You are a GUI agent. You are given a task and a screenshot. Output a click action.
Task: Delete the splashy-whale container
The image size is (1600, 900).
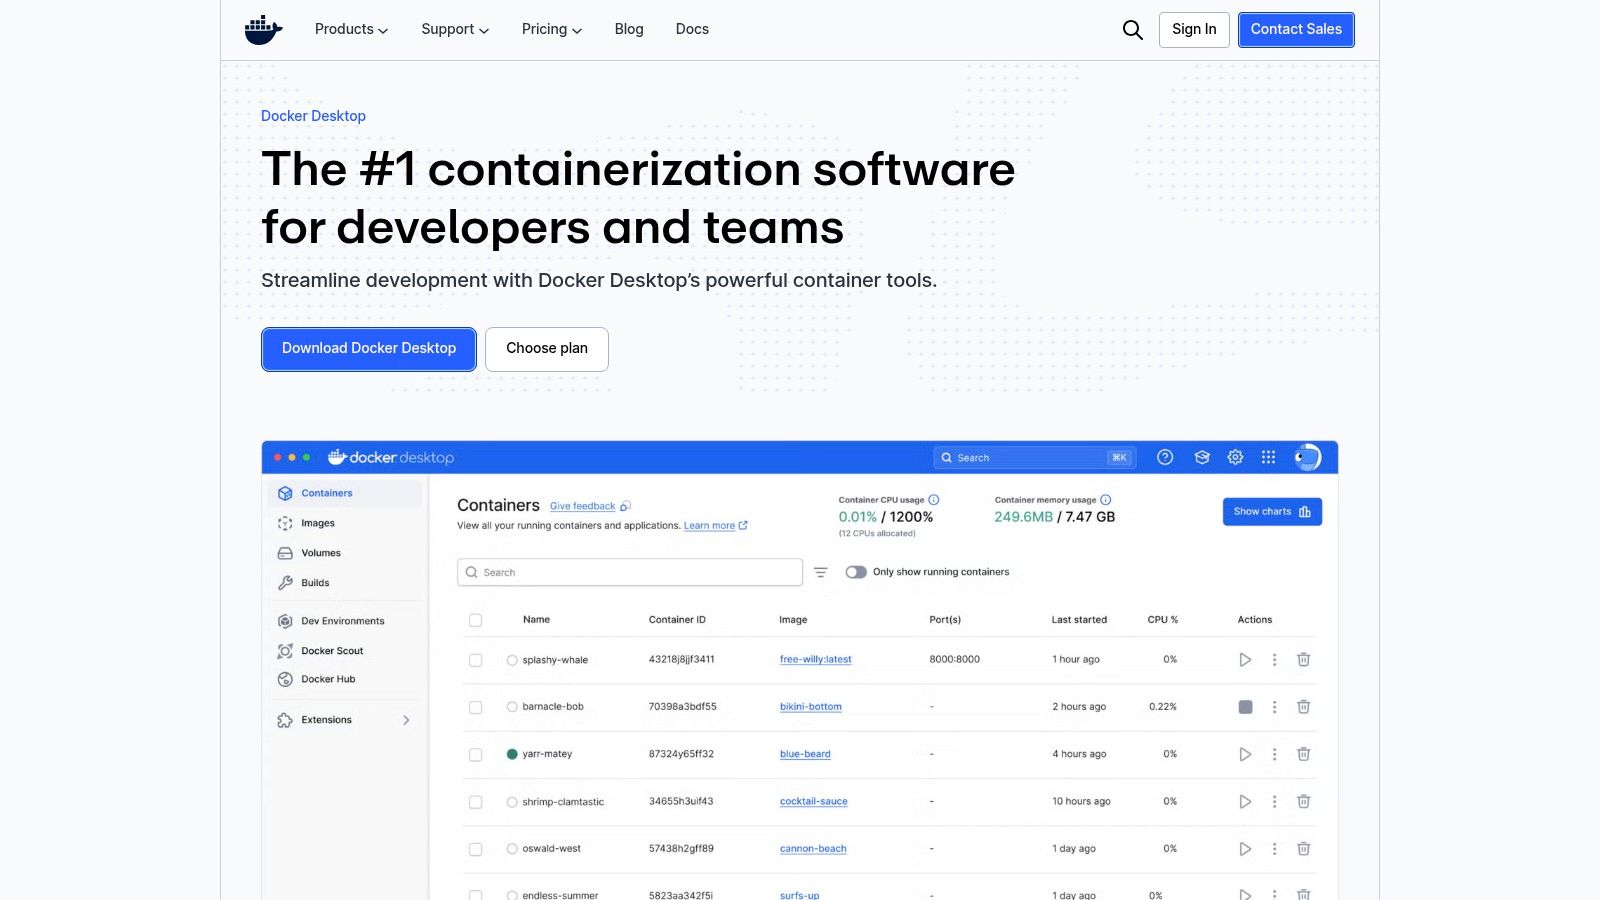coord(1304,660)
